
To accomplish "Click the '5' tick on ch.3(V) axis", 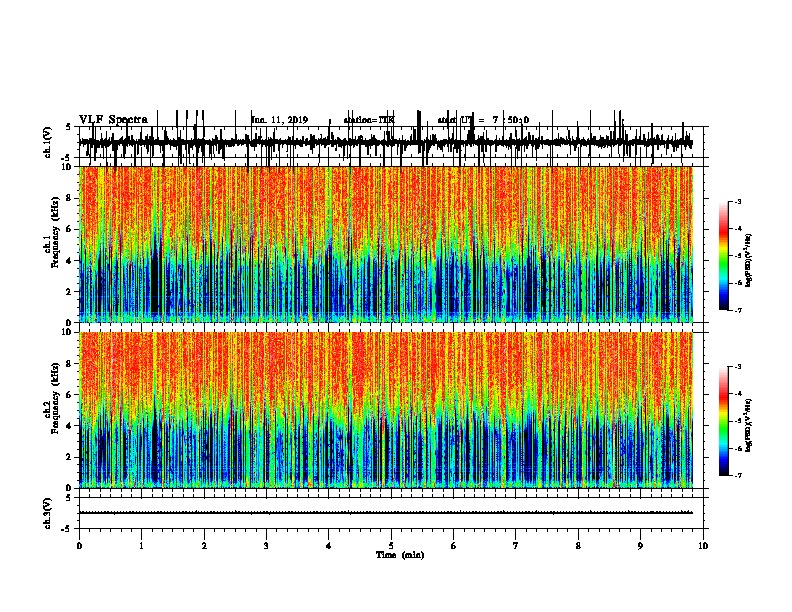I will pyautogui.click(x=68, y=498).
